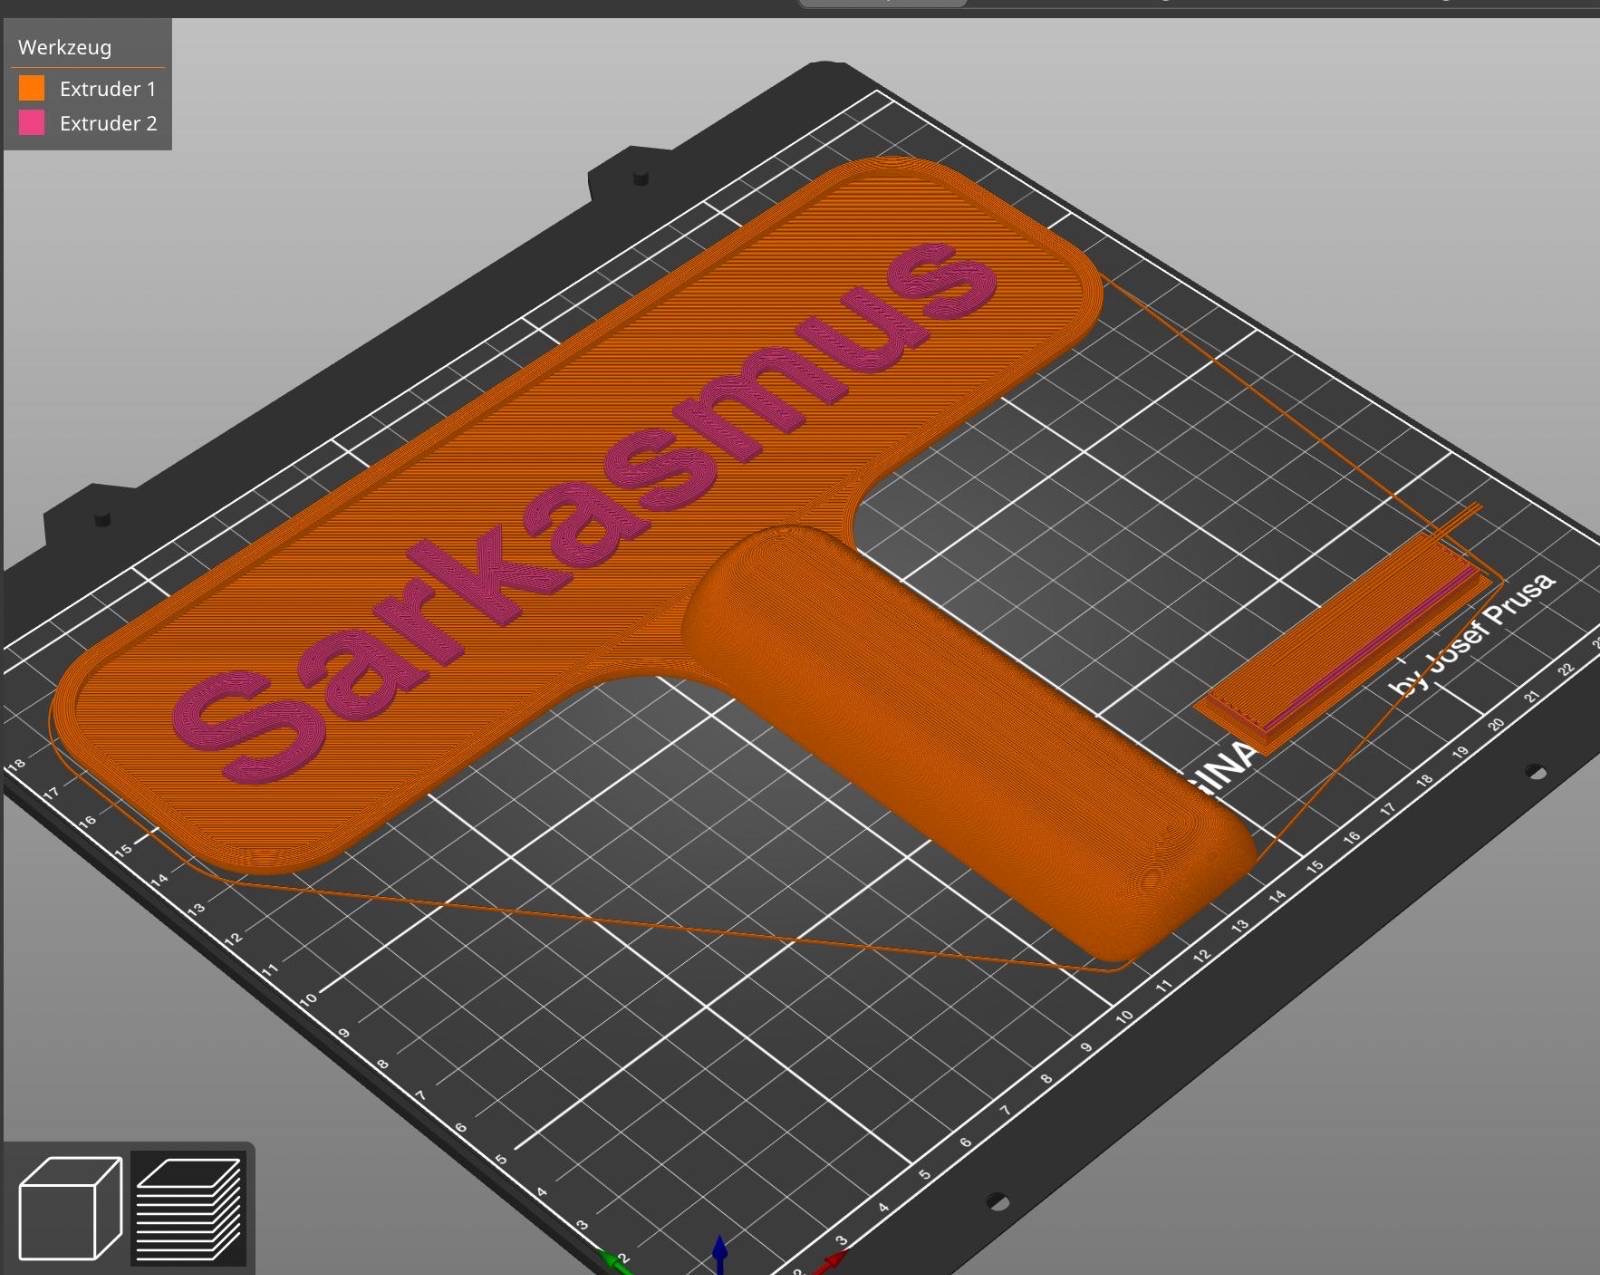1600x1275 pixels.
Task: Switch to the sliced layers preview
Action: click(189, 1208)
